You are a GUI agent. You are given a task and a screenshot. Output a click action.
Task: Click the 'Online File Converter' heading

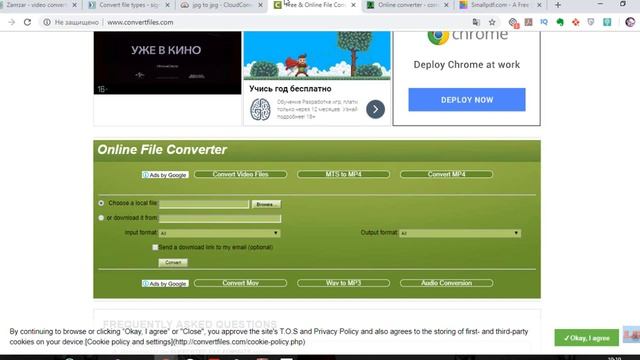[162, 150]
